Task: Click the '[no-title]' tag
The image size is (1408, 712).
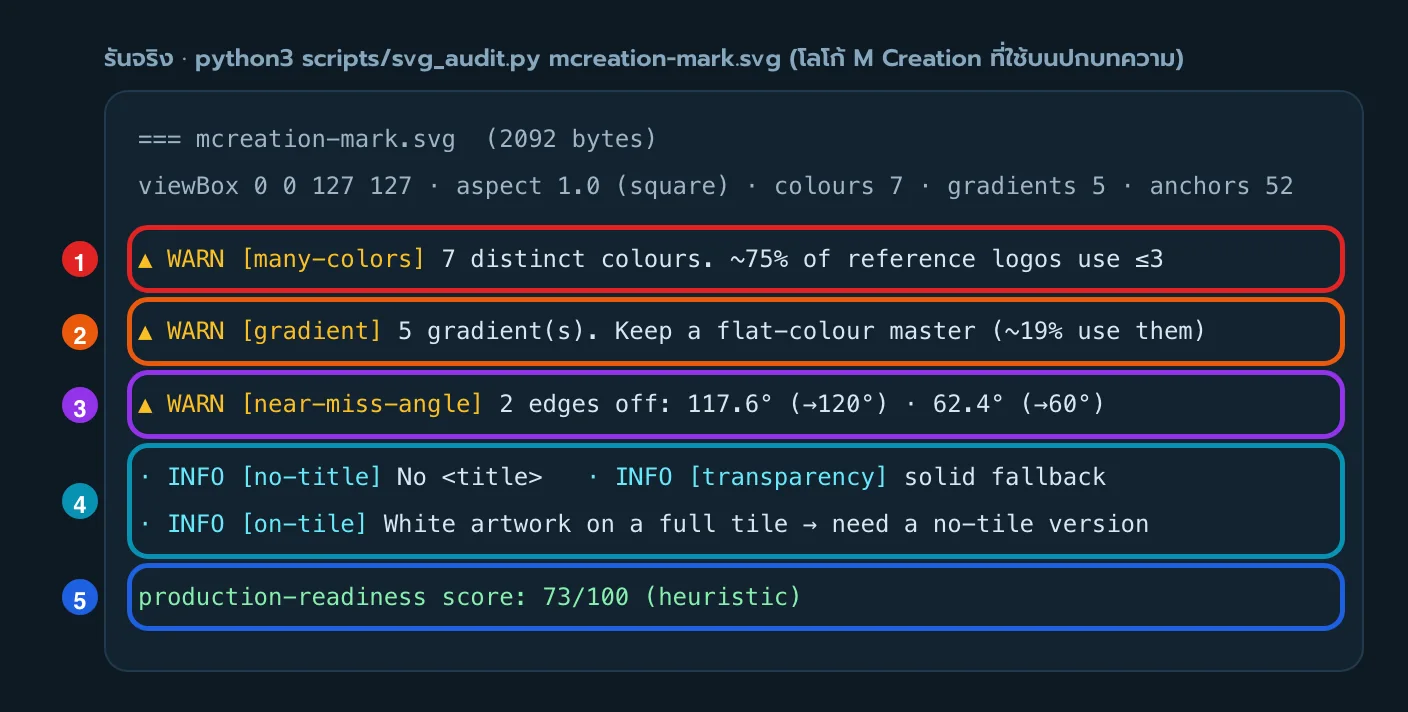Action: click(x=311, y=477)
